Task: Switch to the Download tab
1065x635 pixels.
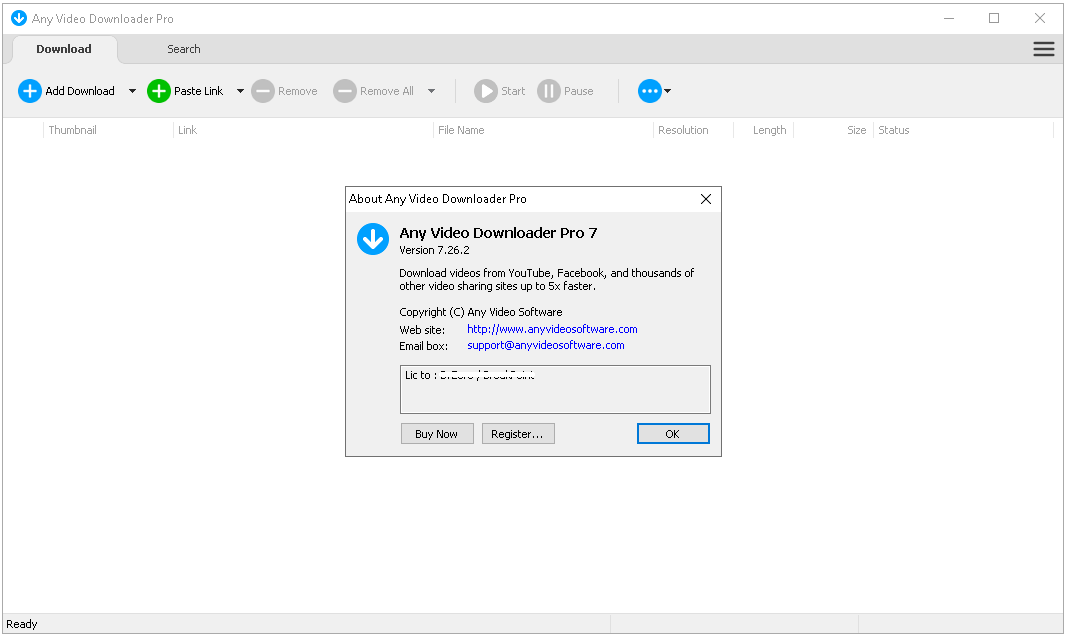Action: pyautogui.click(x=64, y=49)
